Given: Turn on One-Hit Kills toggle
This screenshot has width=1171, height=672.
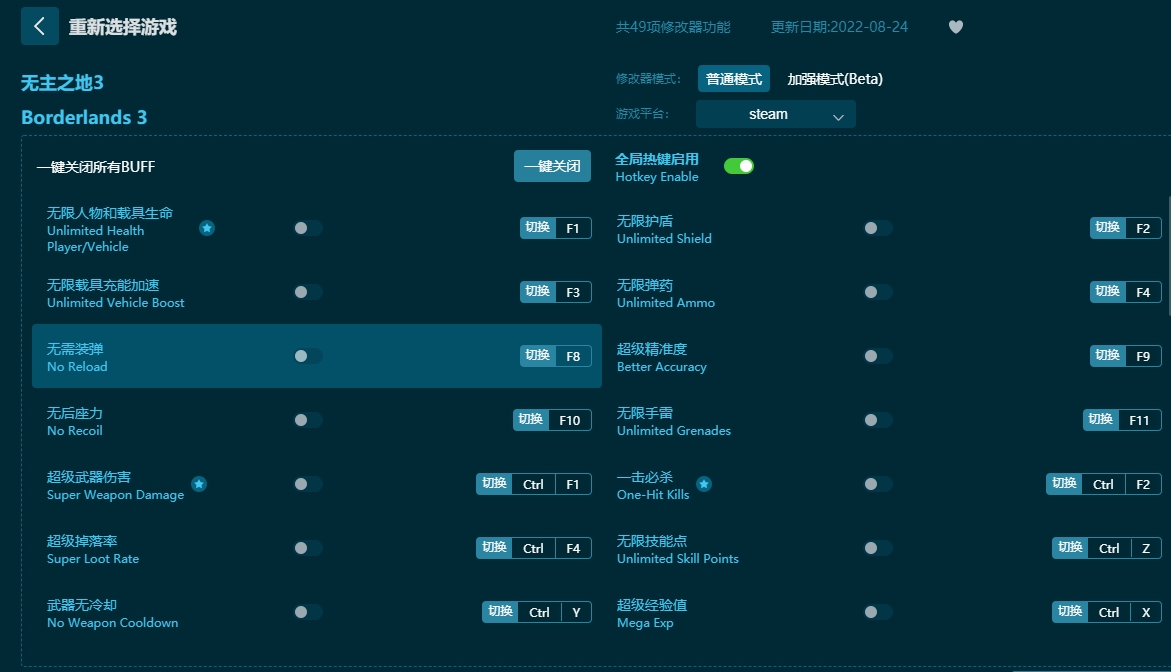Looking at the screenshot, I should pyautogui.click(x=878, y=484).
